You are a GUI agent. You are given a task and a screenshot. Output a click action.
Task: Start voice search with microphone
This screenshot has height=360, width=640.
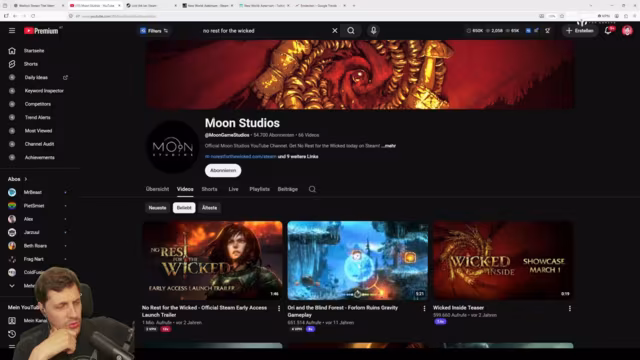(x=373, y=31)
